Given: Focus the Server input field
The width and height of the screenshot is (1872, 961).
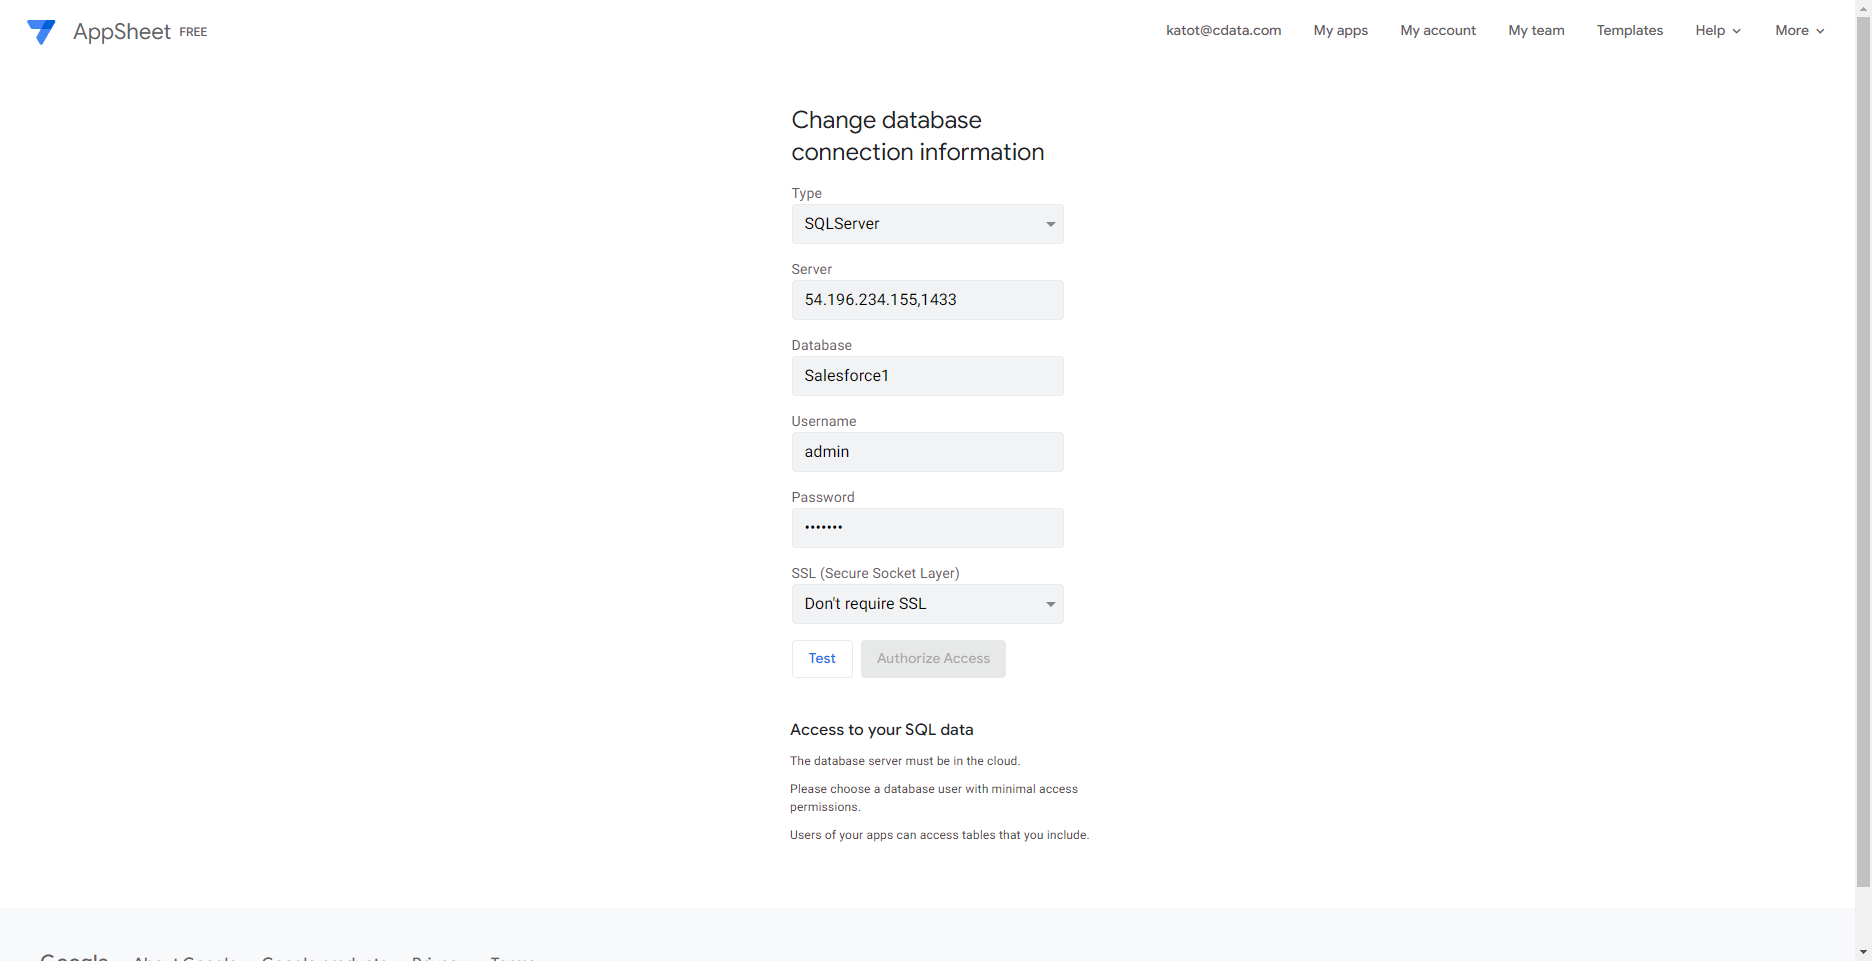Looking at the screenshot, I should (x=927, y=300).
